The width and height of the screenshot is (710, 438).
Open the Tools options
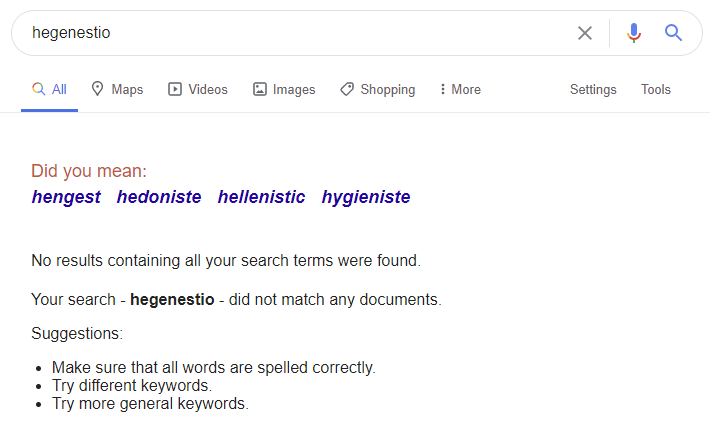click(x=656, y=89)
